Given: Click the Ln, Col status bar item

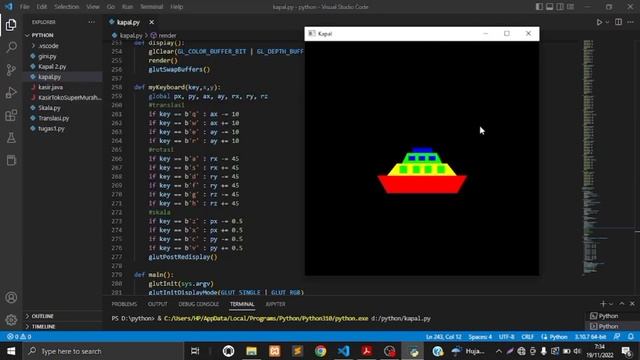Looking at the screenshot, I should [443, 337].
